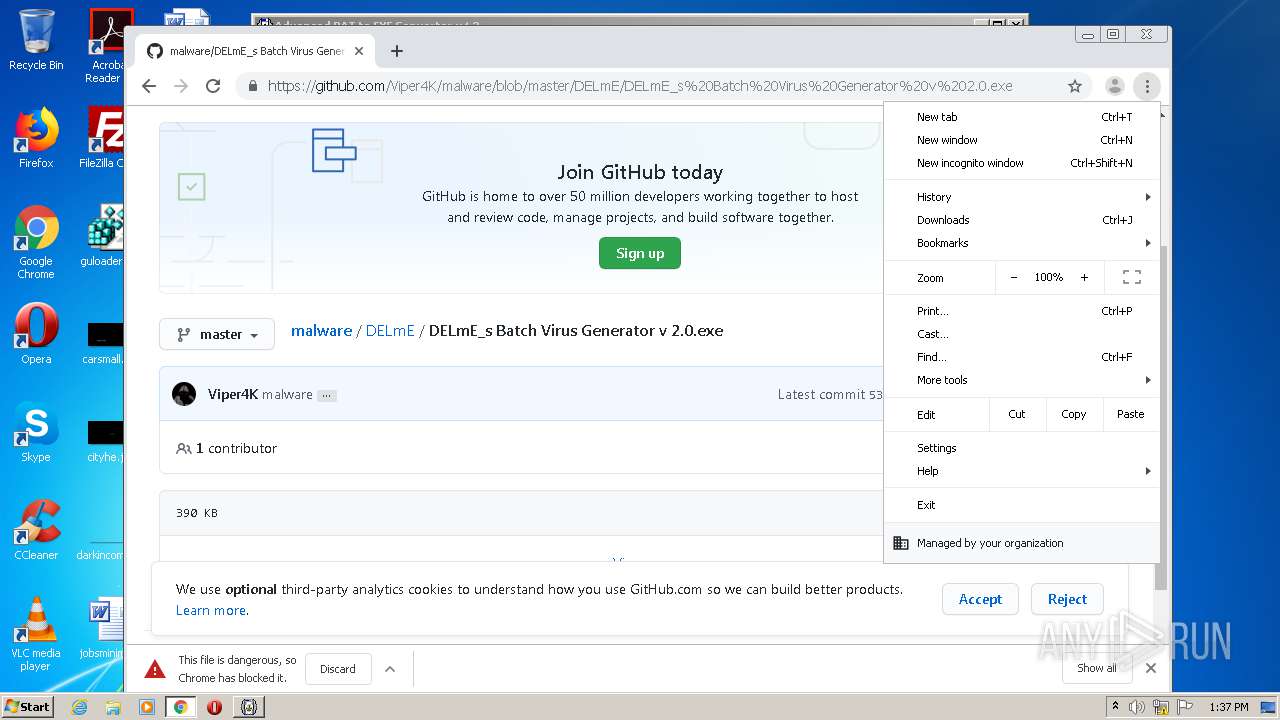
Task: Expand the Bookmarks submenu
Action: tap(1022, 243)
